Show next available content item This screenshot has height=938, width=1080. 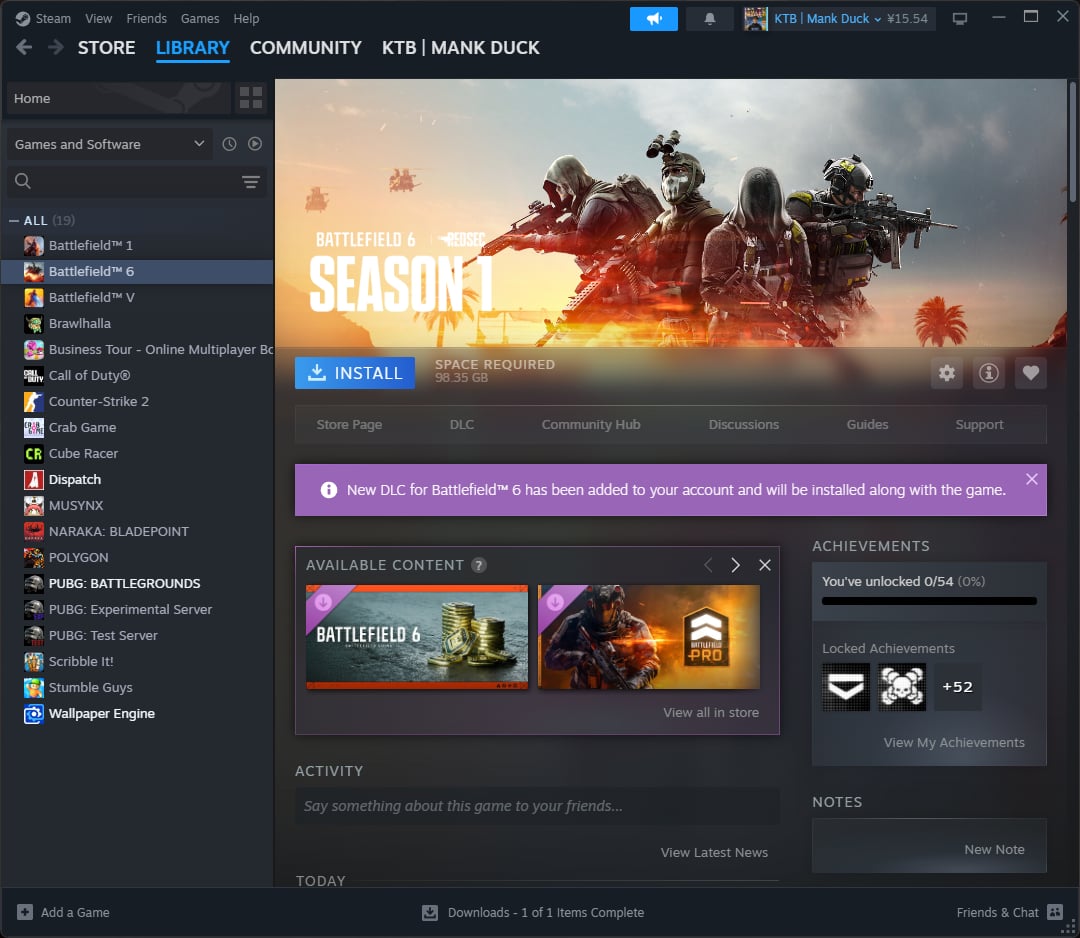[735, 565]
